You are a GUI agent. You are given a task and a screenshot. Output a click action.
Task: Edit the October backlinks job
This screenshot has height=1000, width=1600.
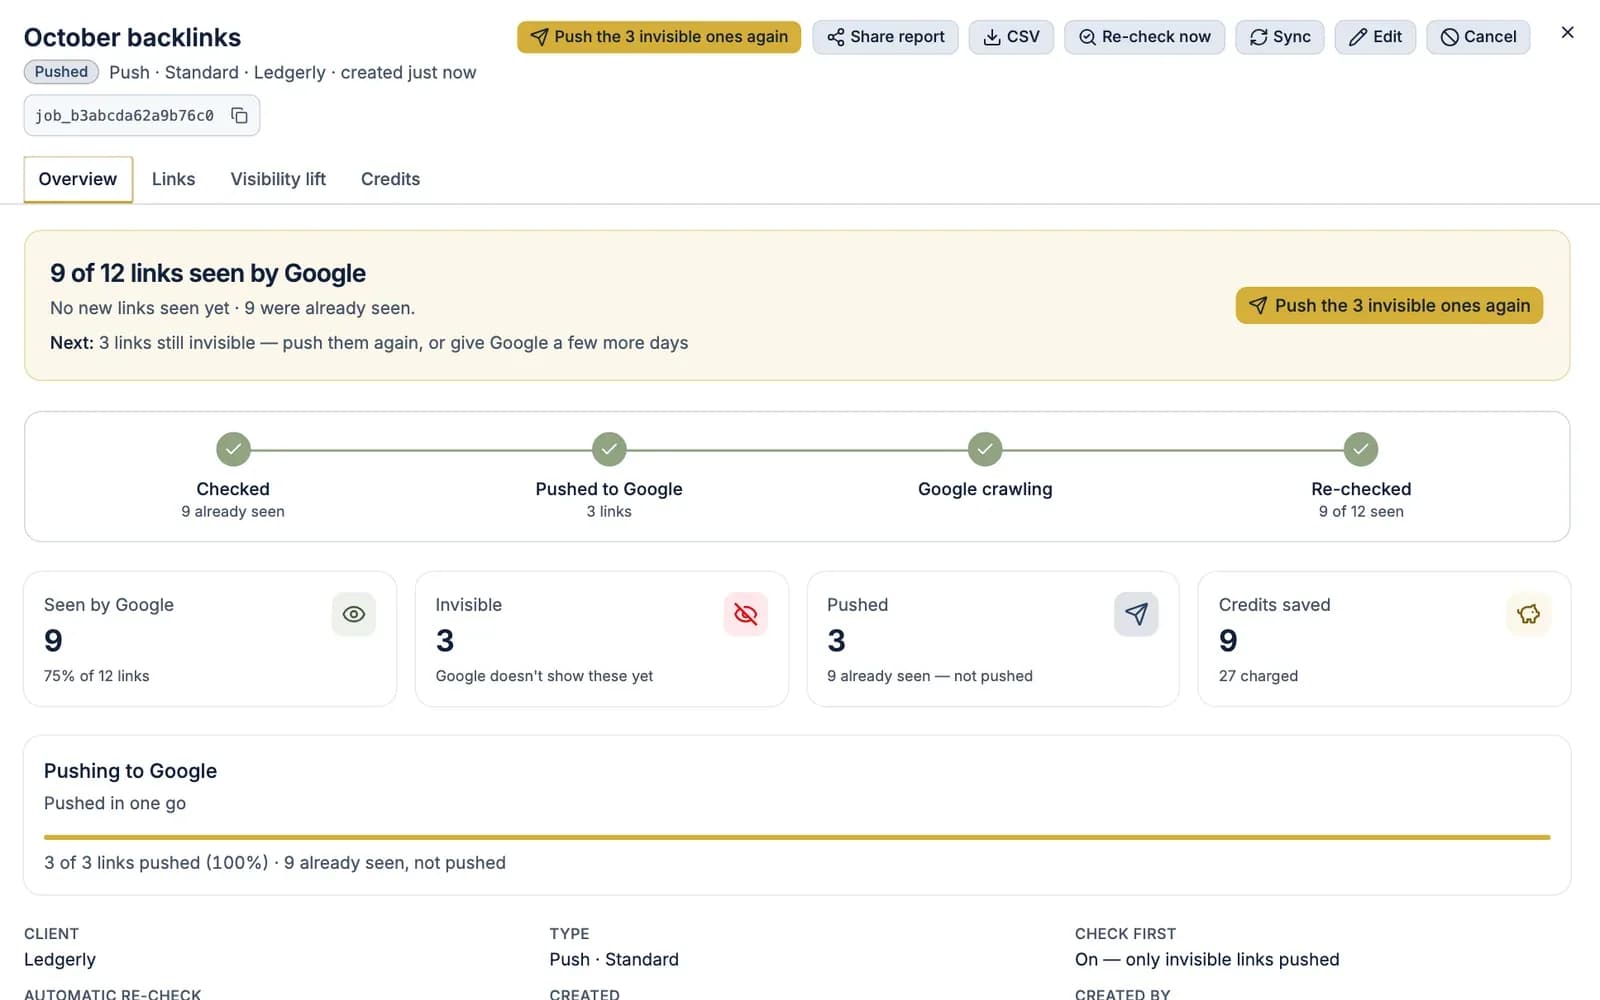coord(1375,37)
